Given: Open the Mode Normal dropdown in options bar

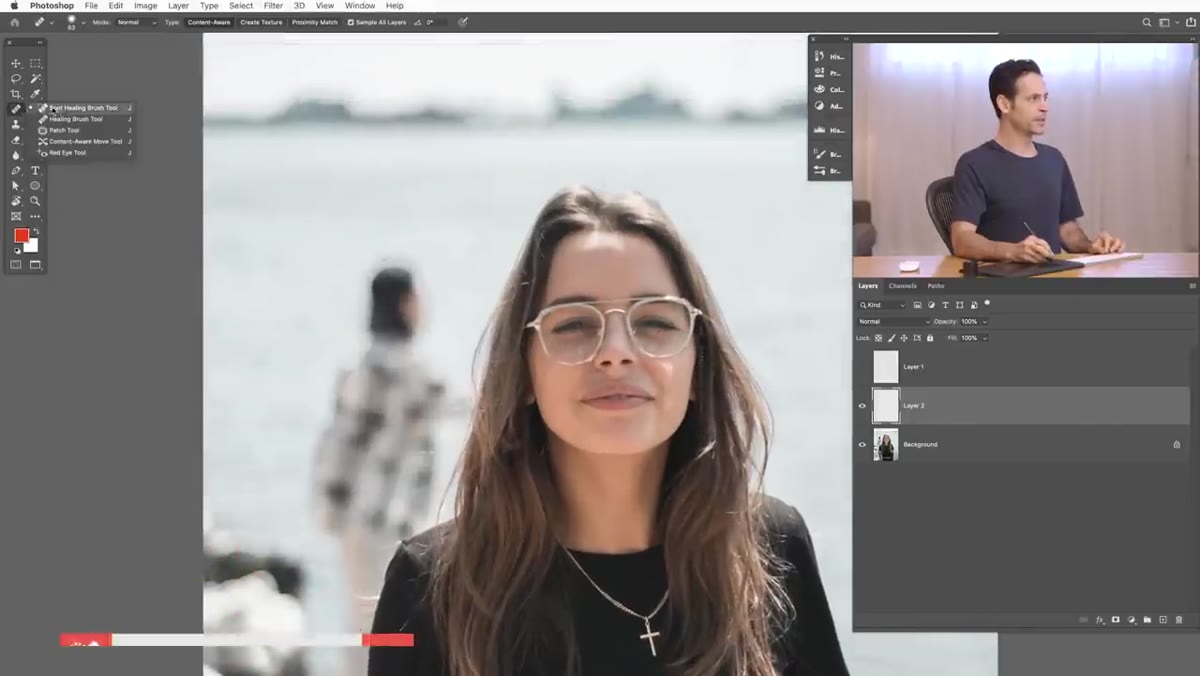Looking at the screenshot, I should pos(137,22).
